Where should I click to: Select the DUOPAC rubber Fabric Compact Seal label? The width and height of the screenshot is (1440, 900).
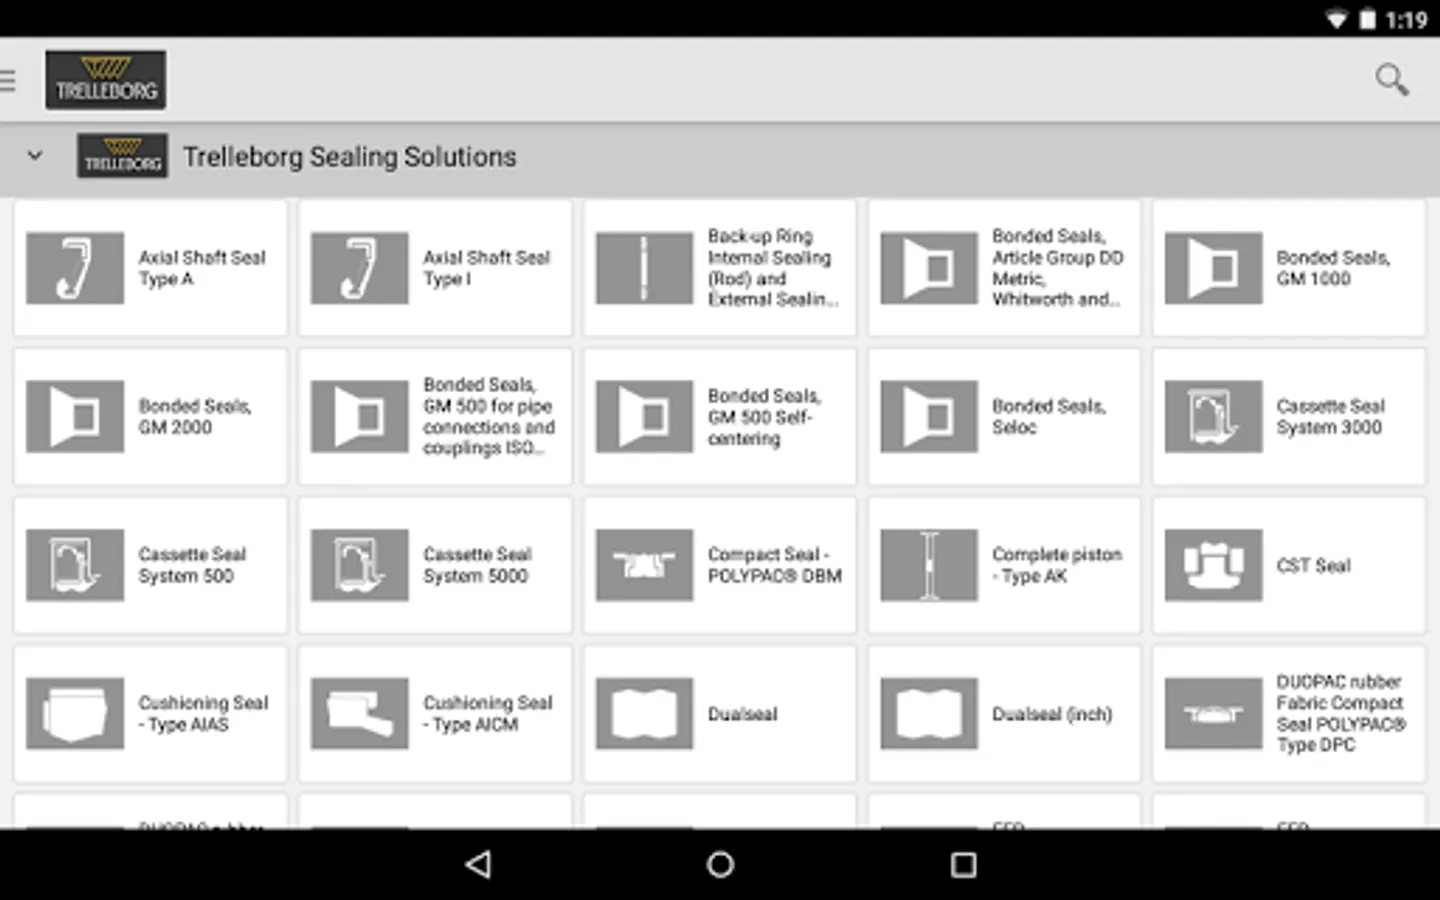[x=1341, y=713]
